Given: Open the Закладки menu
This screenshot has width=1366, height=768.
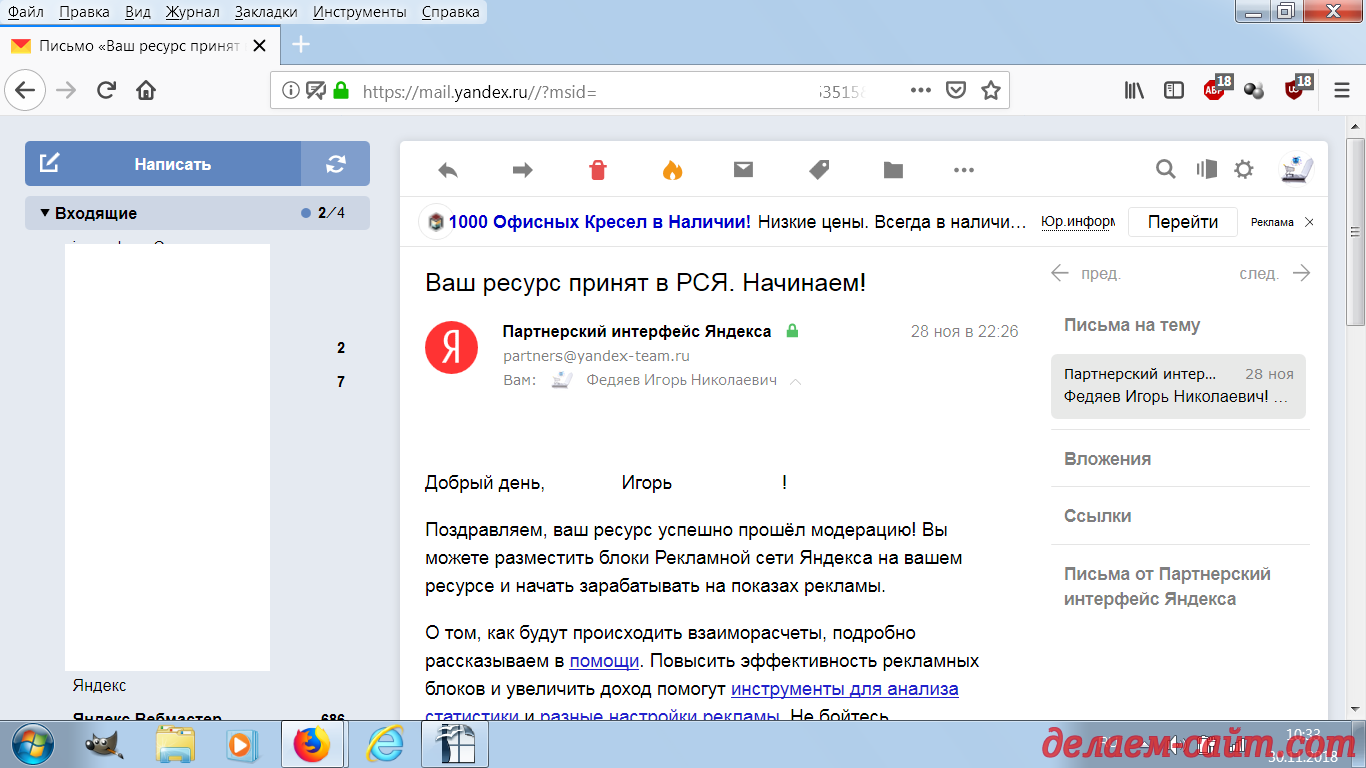Looking at the screenshot, I should point(266,12).
